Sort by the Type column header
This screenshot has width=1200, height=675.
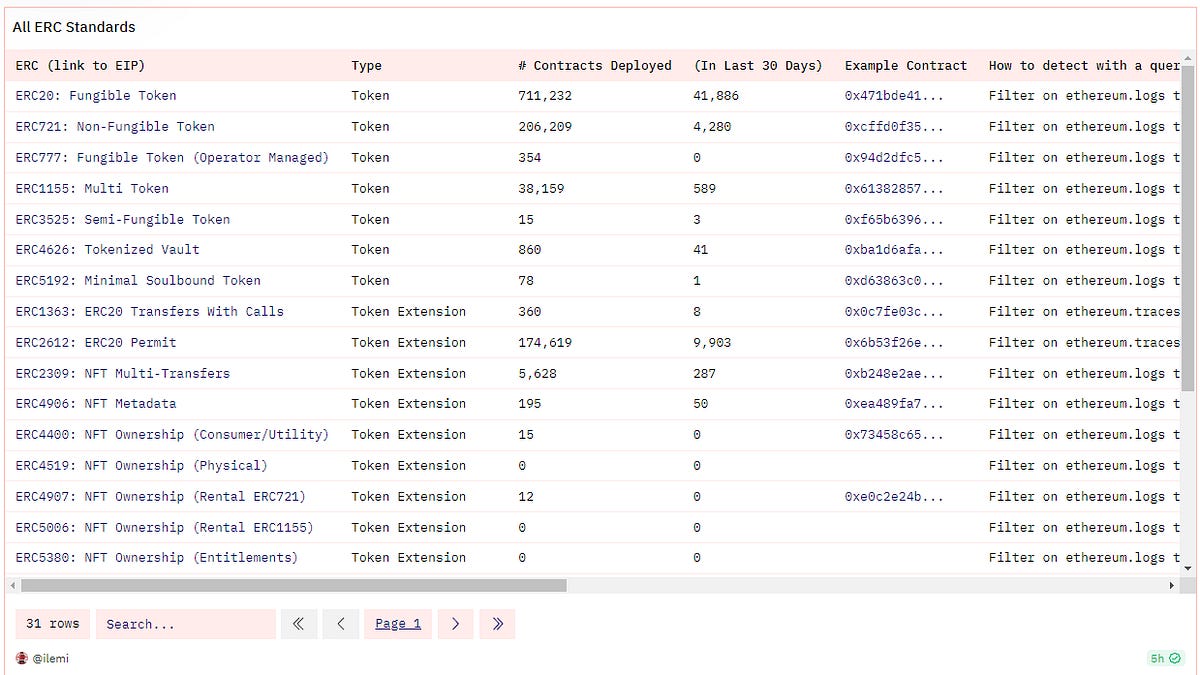coord(367,66)
